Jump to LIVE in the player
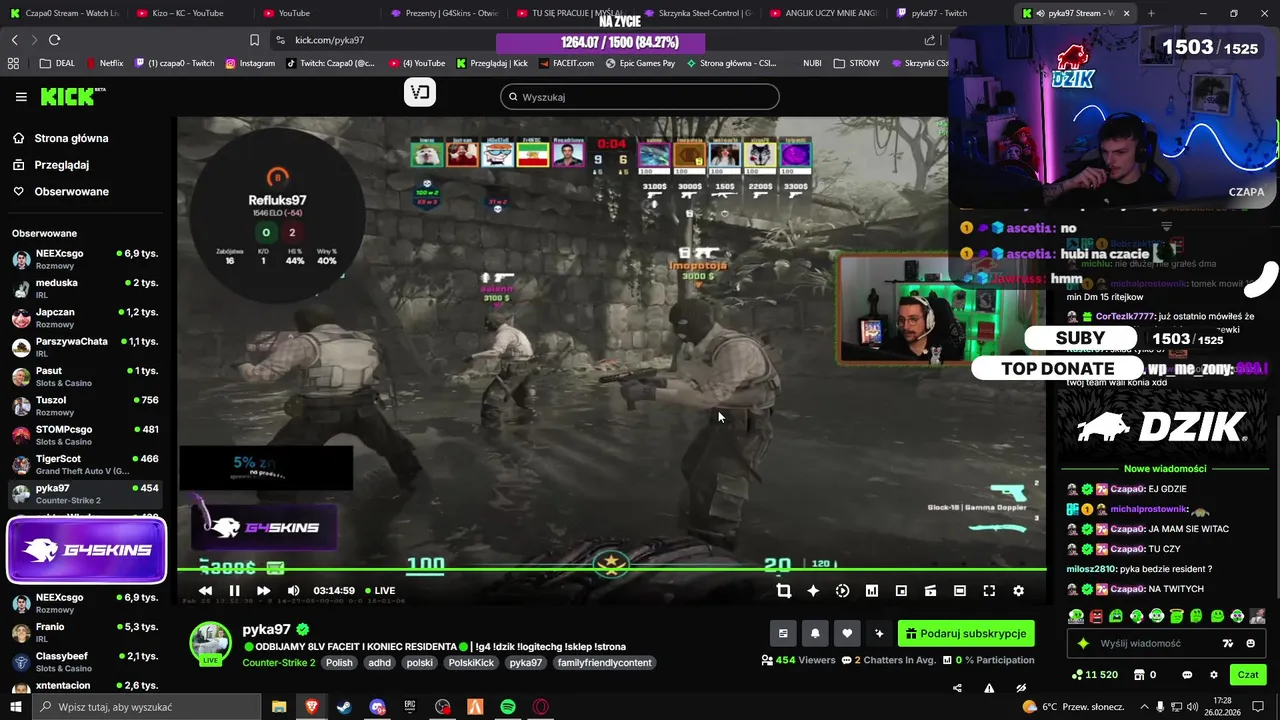The width and height of the screenshot is (1280, 720). [x=379, y=591]
